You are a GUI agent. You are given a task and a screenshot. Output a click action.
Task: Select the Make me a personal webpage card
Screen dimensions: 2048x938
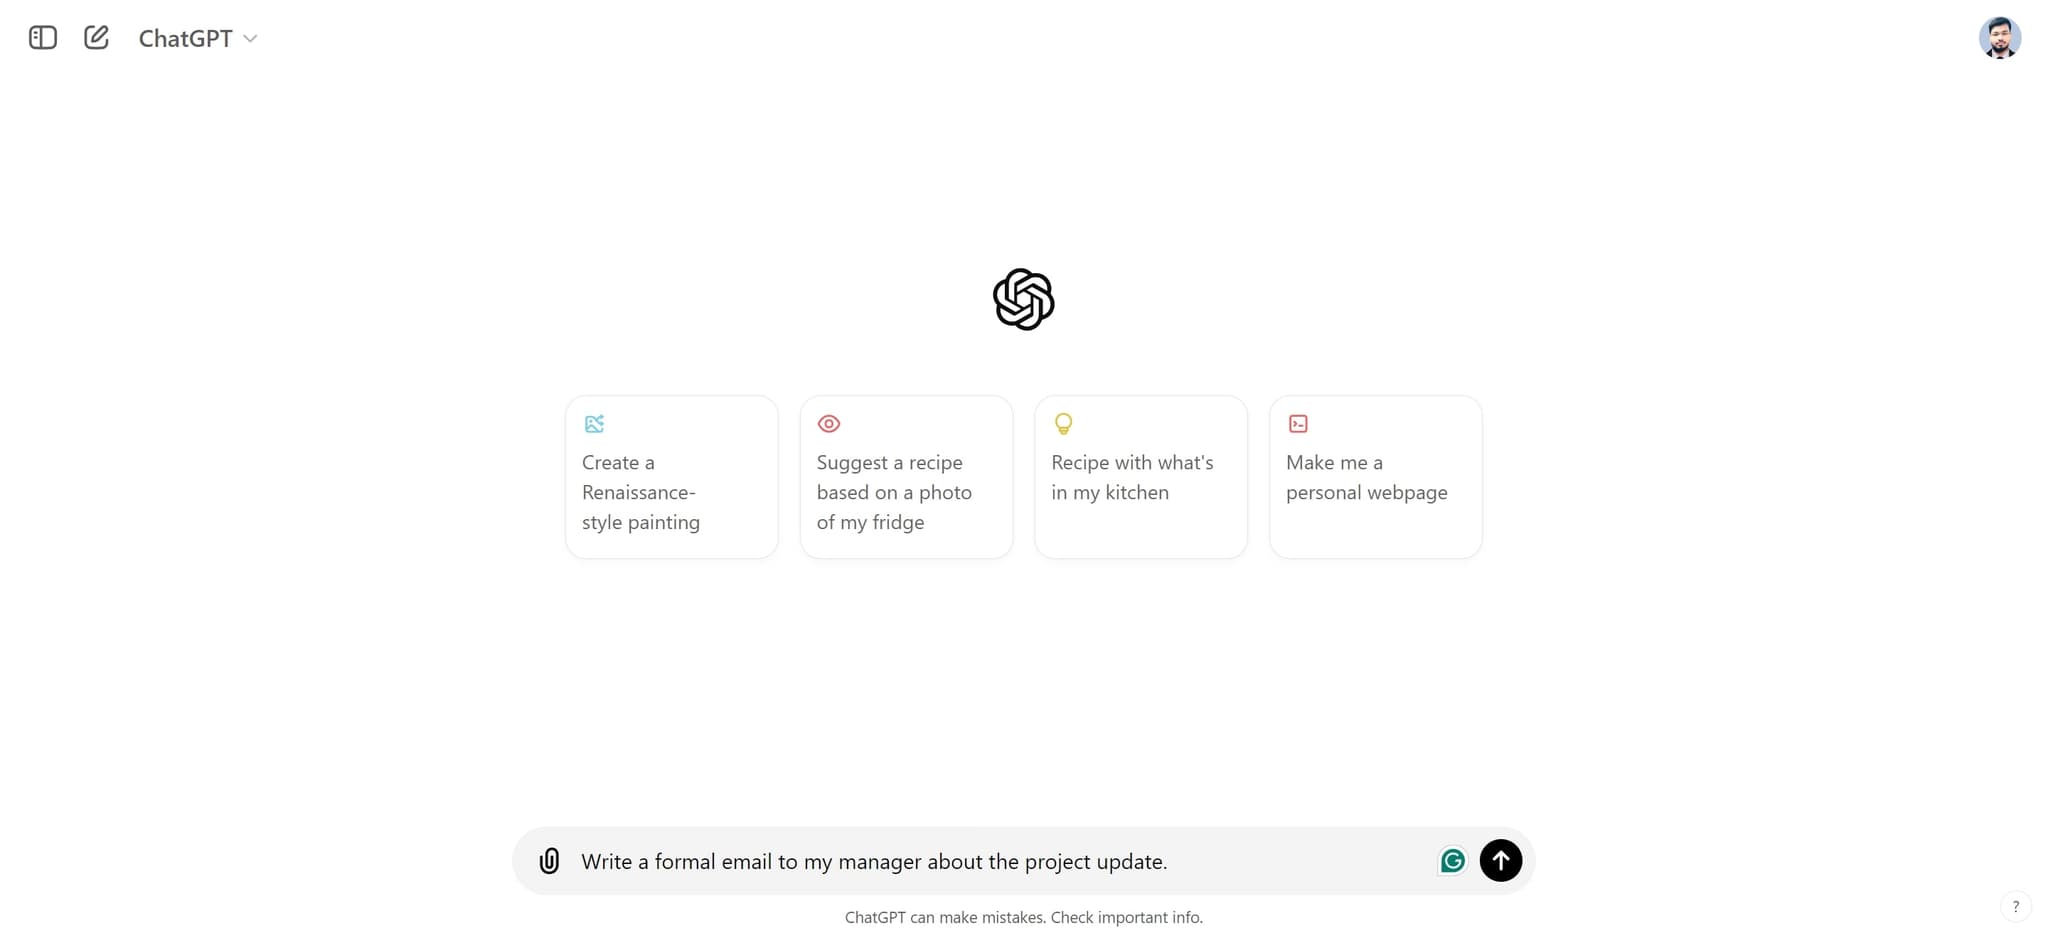click(x=1375, y=477)
